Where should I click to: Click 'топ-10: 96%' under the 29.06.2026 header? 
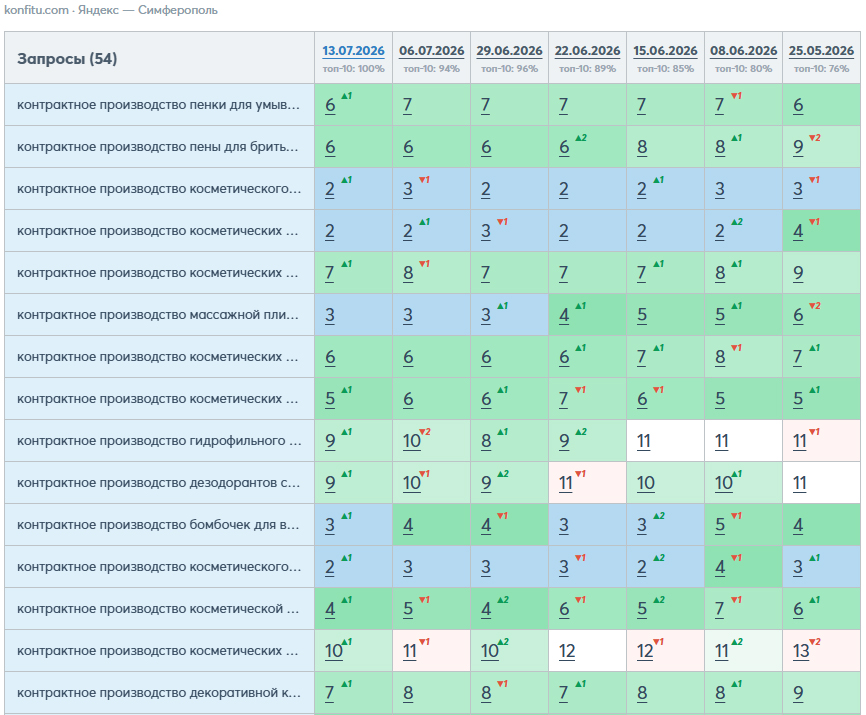[509, 68]
